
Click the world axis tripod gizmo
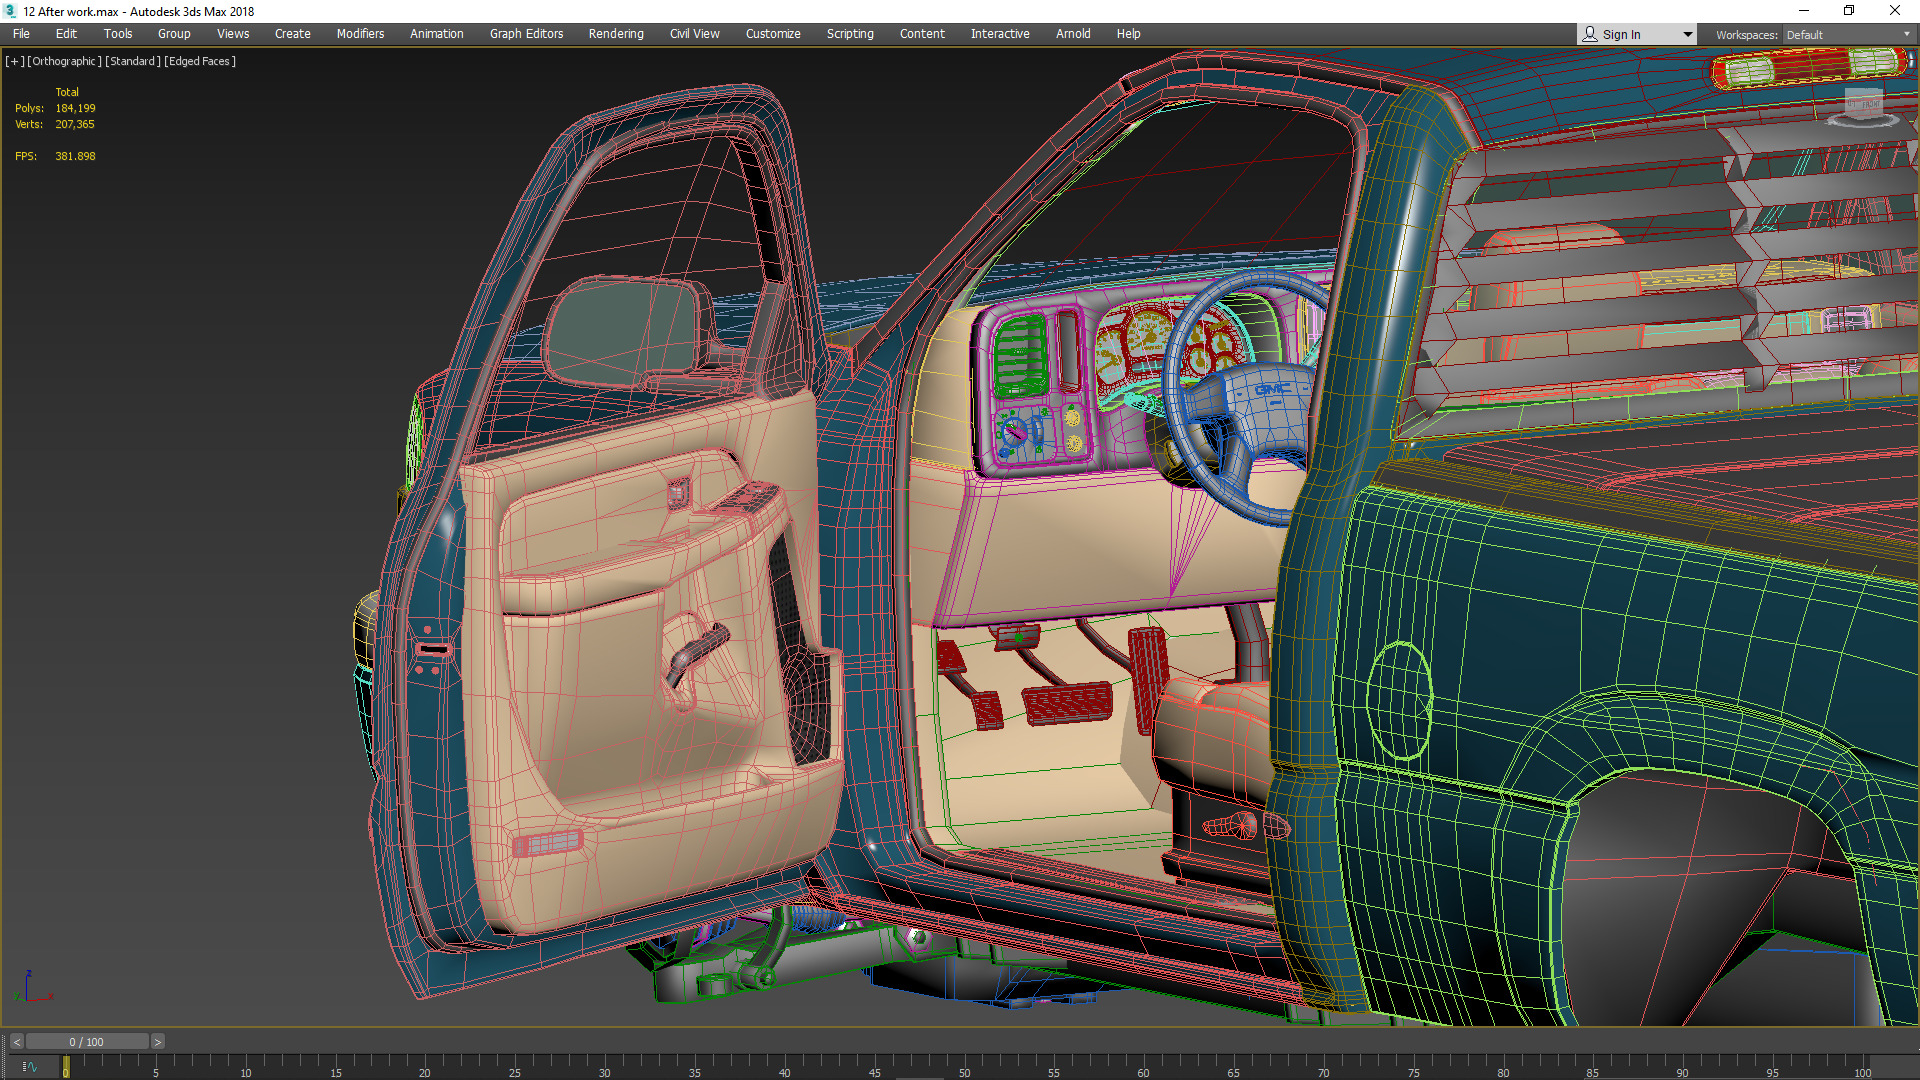coord(30,988)
